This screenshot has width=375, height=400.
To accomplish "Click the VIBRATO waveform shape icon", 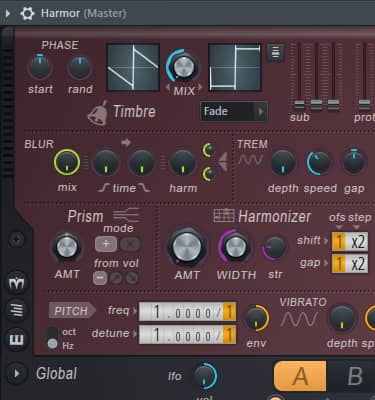I will coord(299,320).
